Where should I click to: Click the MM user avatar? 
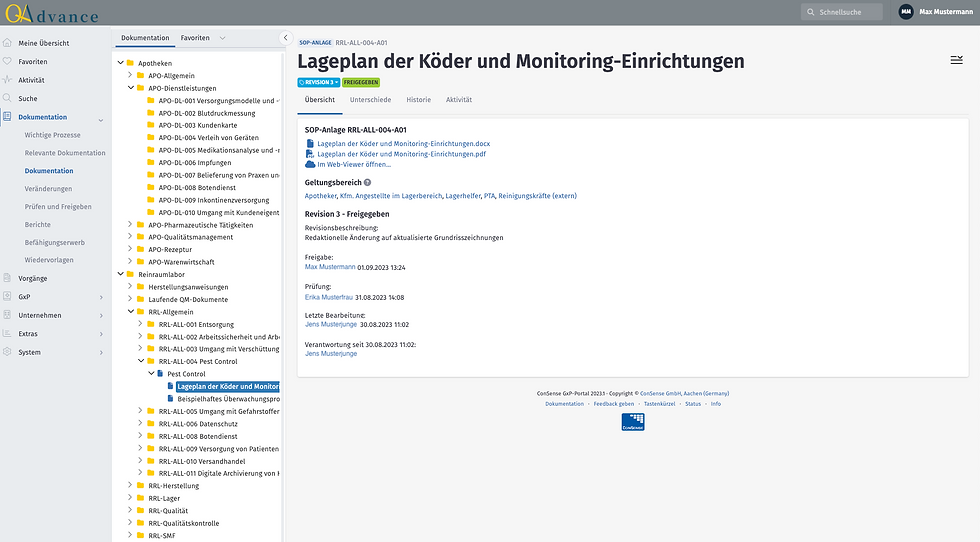point(906,12)
